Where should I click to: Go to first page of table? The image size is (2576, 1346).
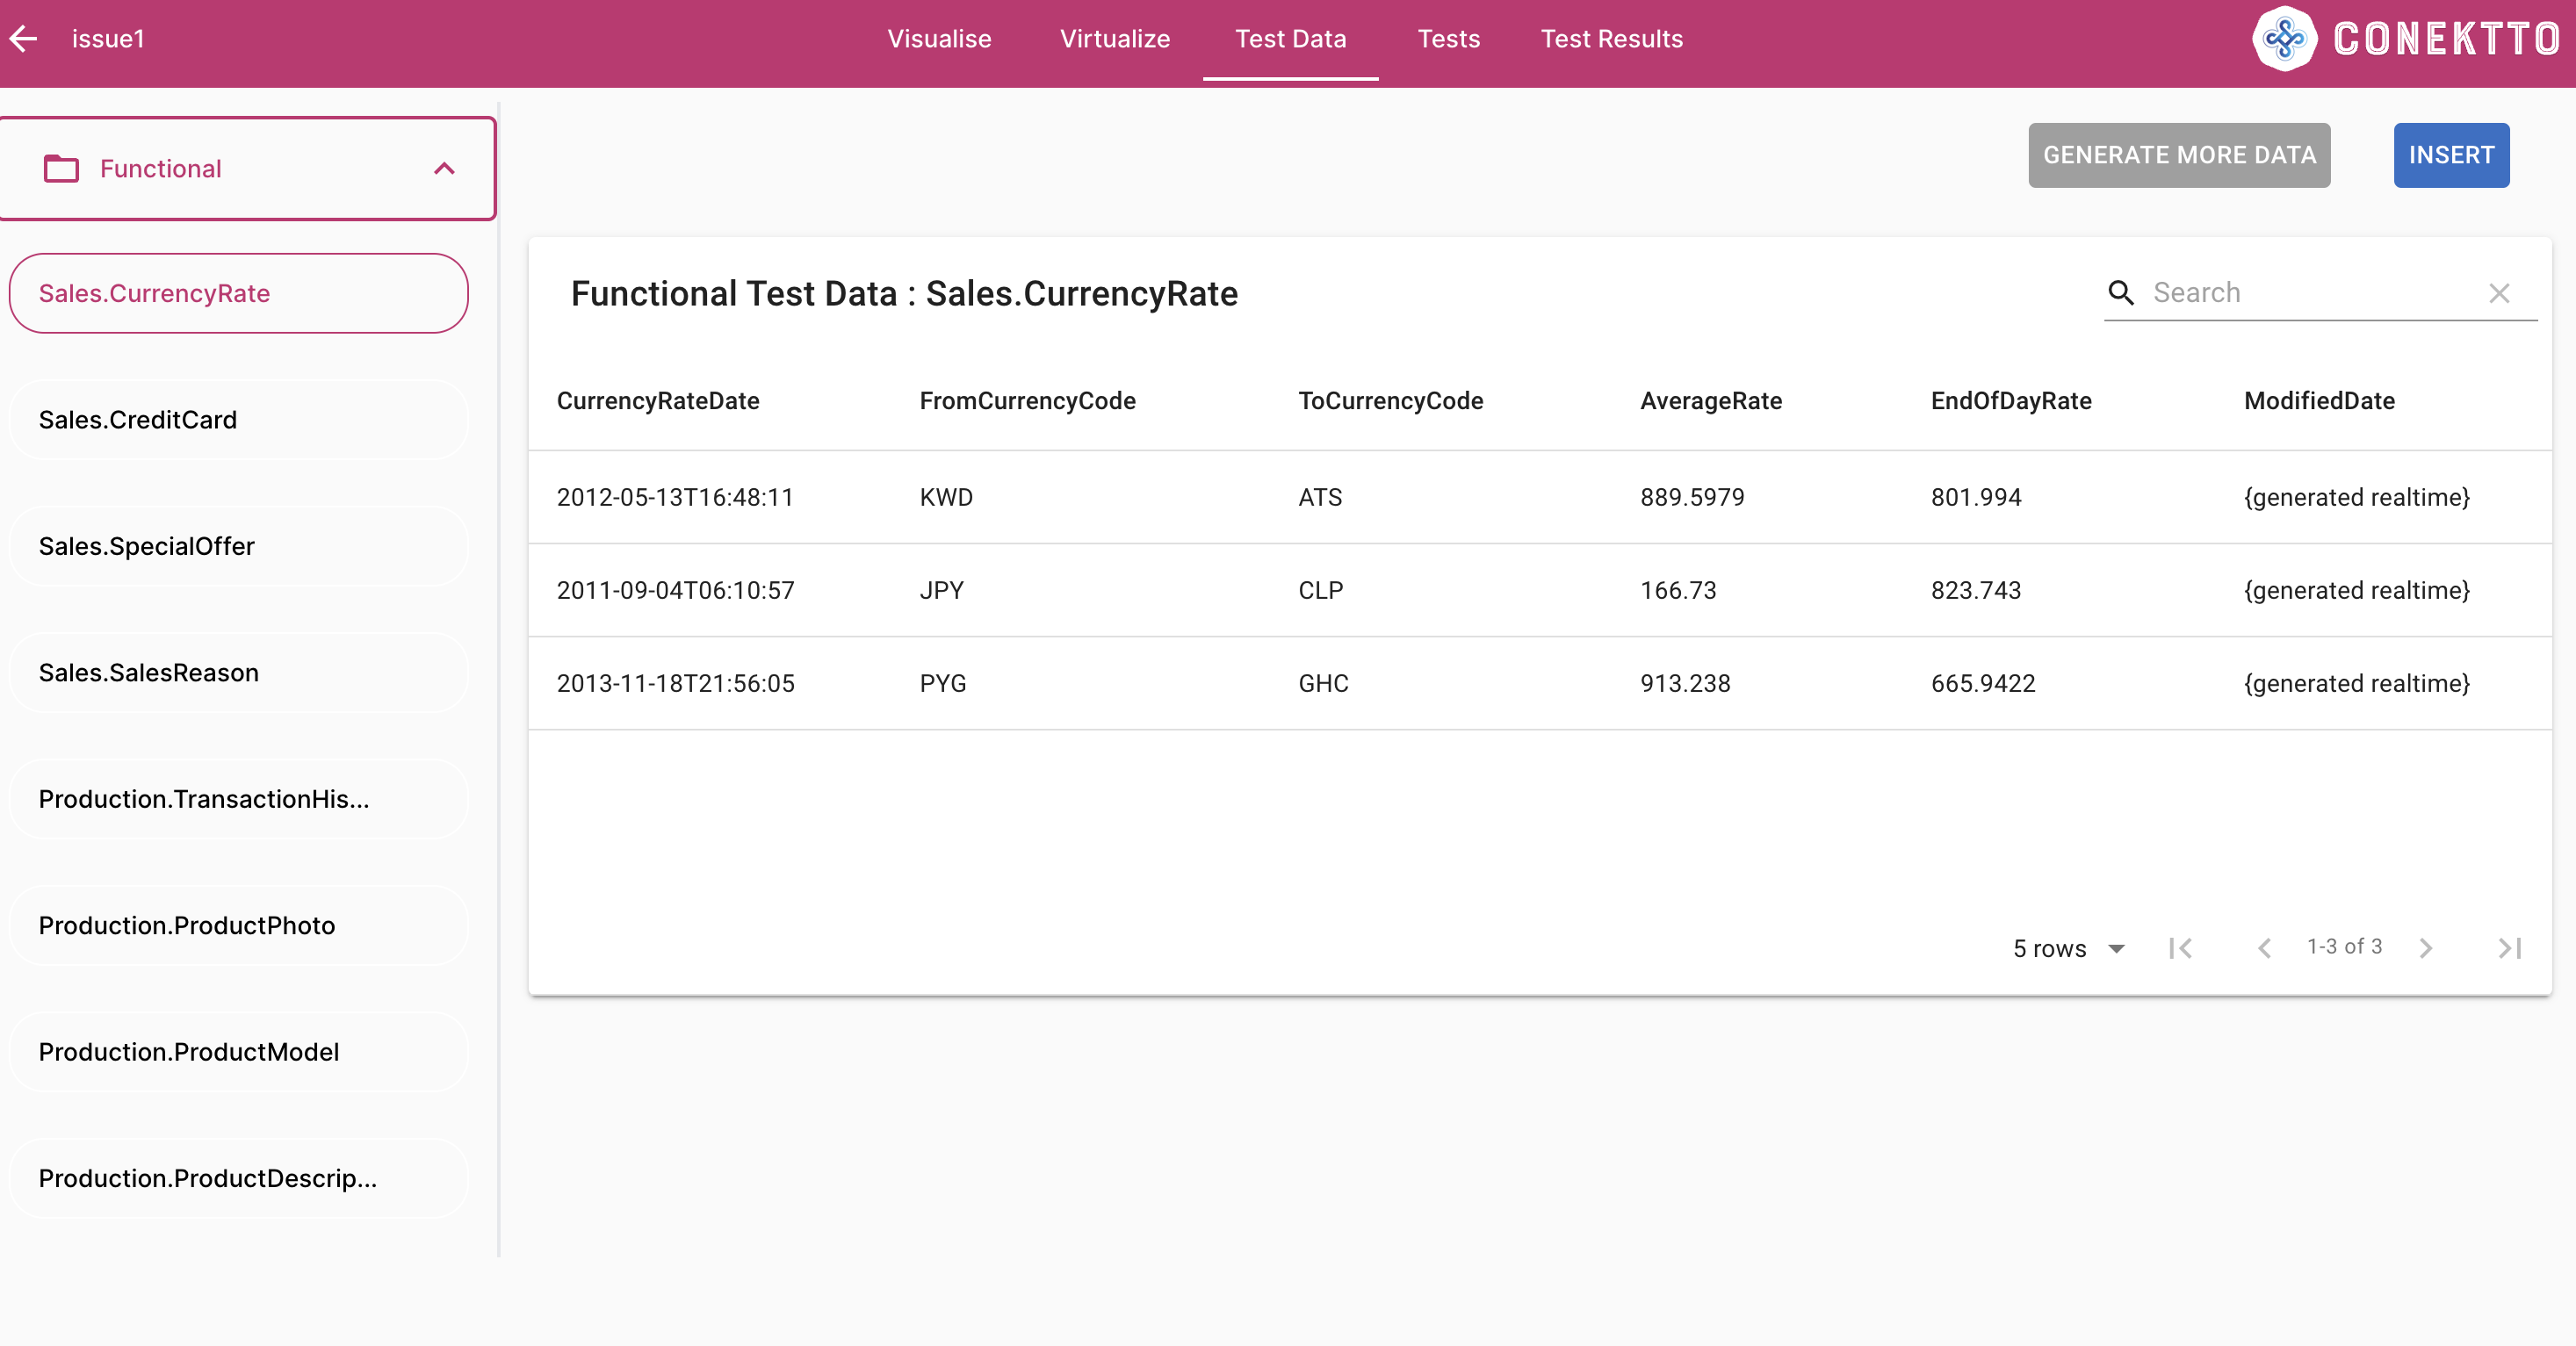pyautogui.click(x=2180, y=947)
